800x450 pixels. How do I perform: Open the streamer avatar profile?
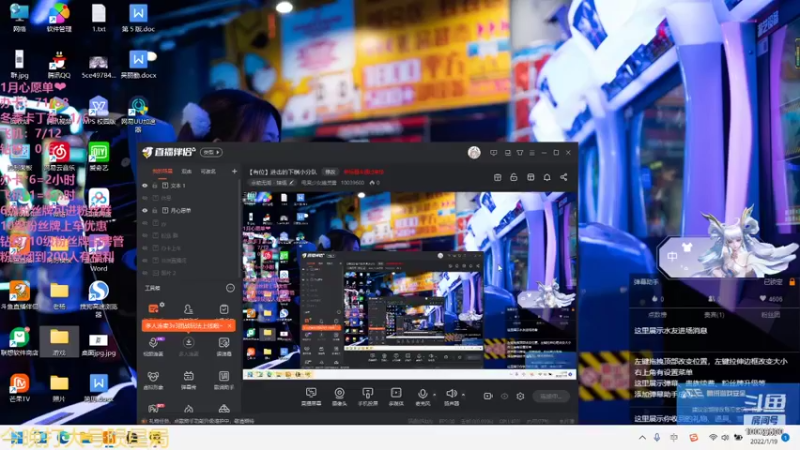474,153
